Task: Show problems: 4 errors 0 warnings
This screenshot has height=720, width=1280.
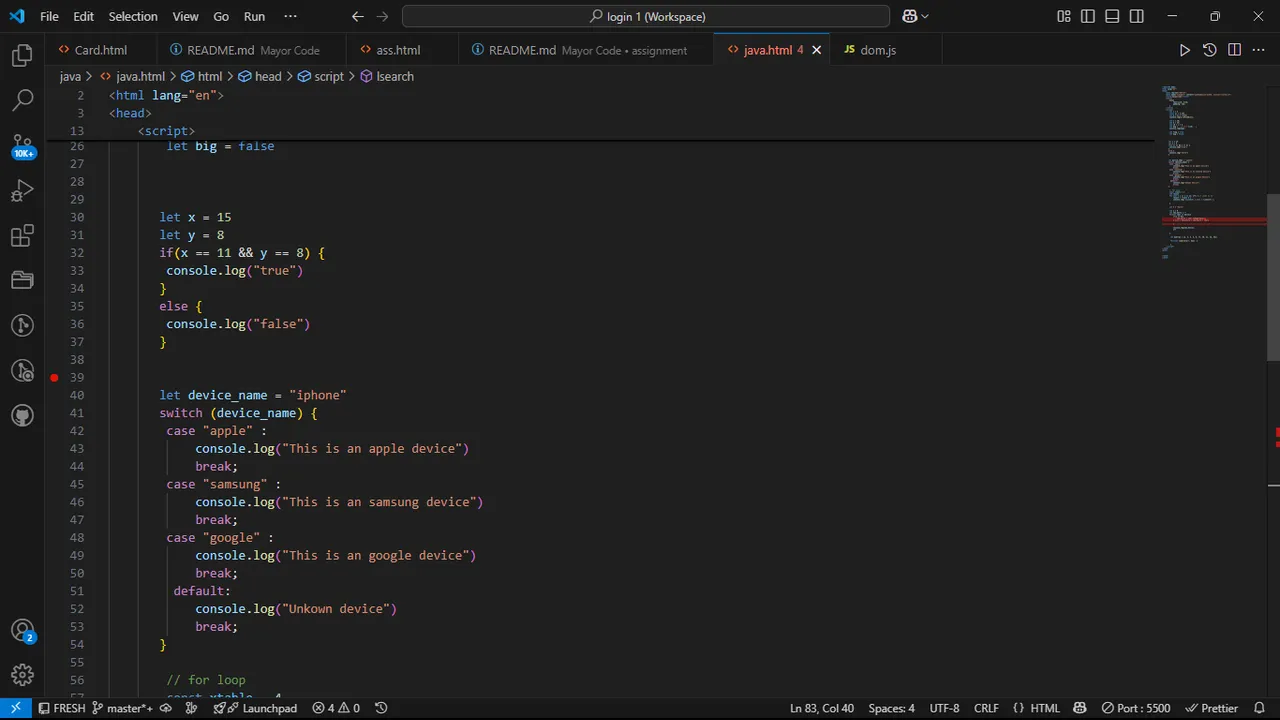Action: [336, 708]
